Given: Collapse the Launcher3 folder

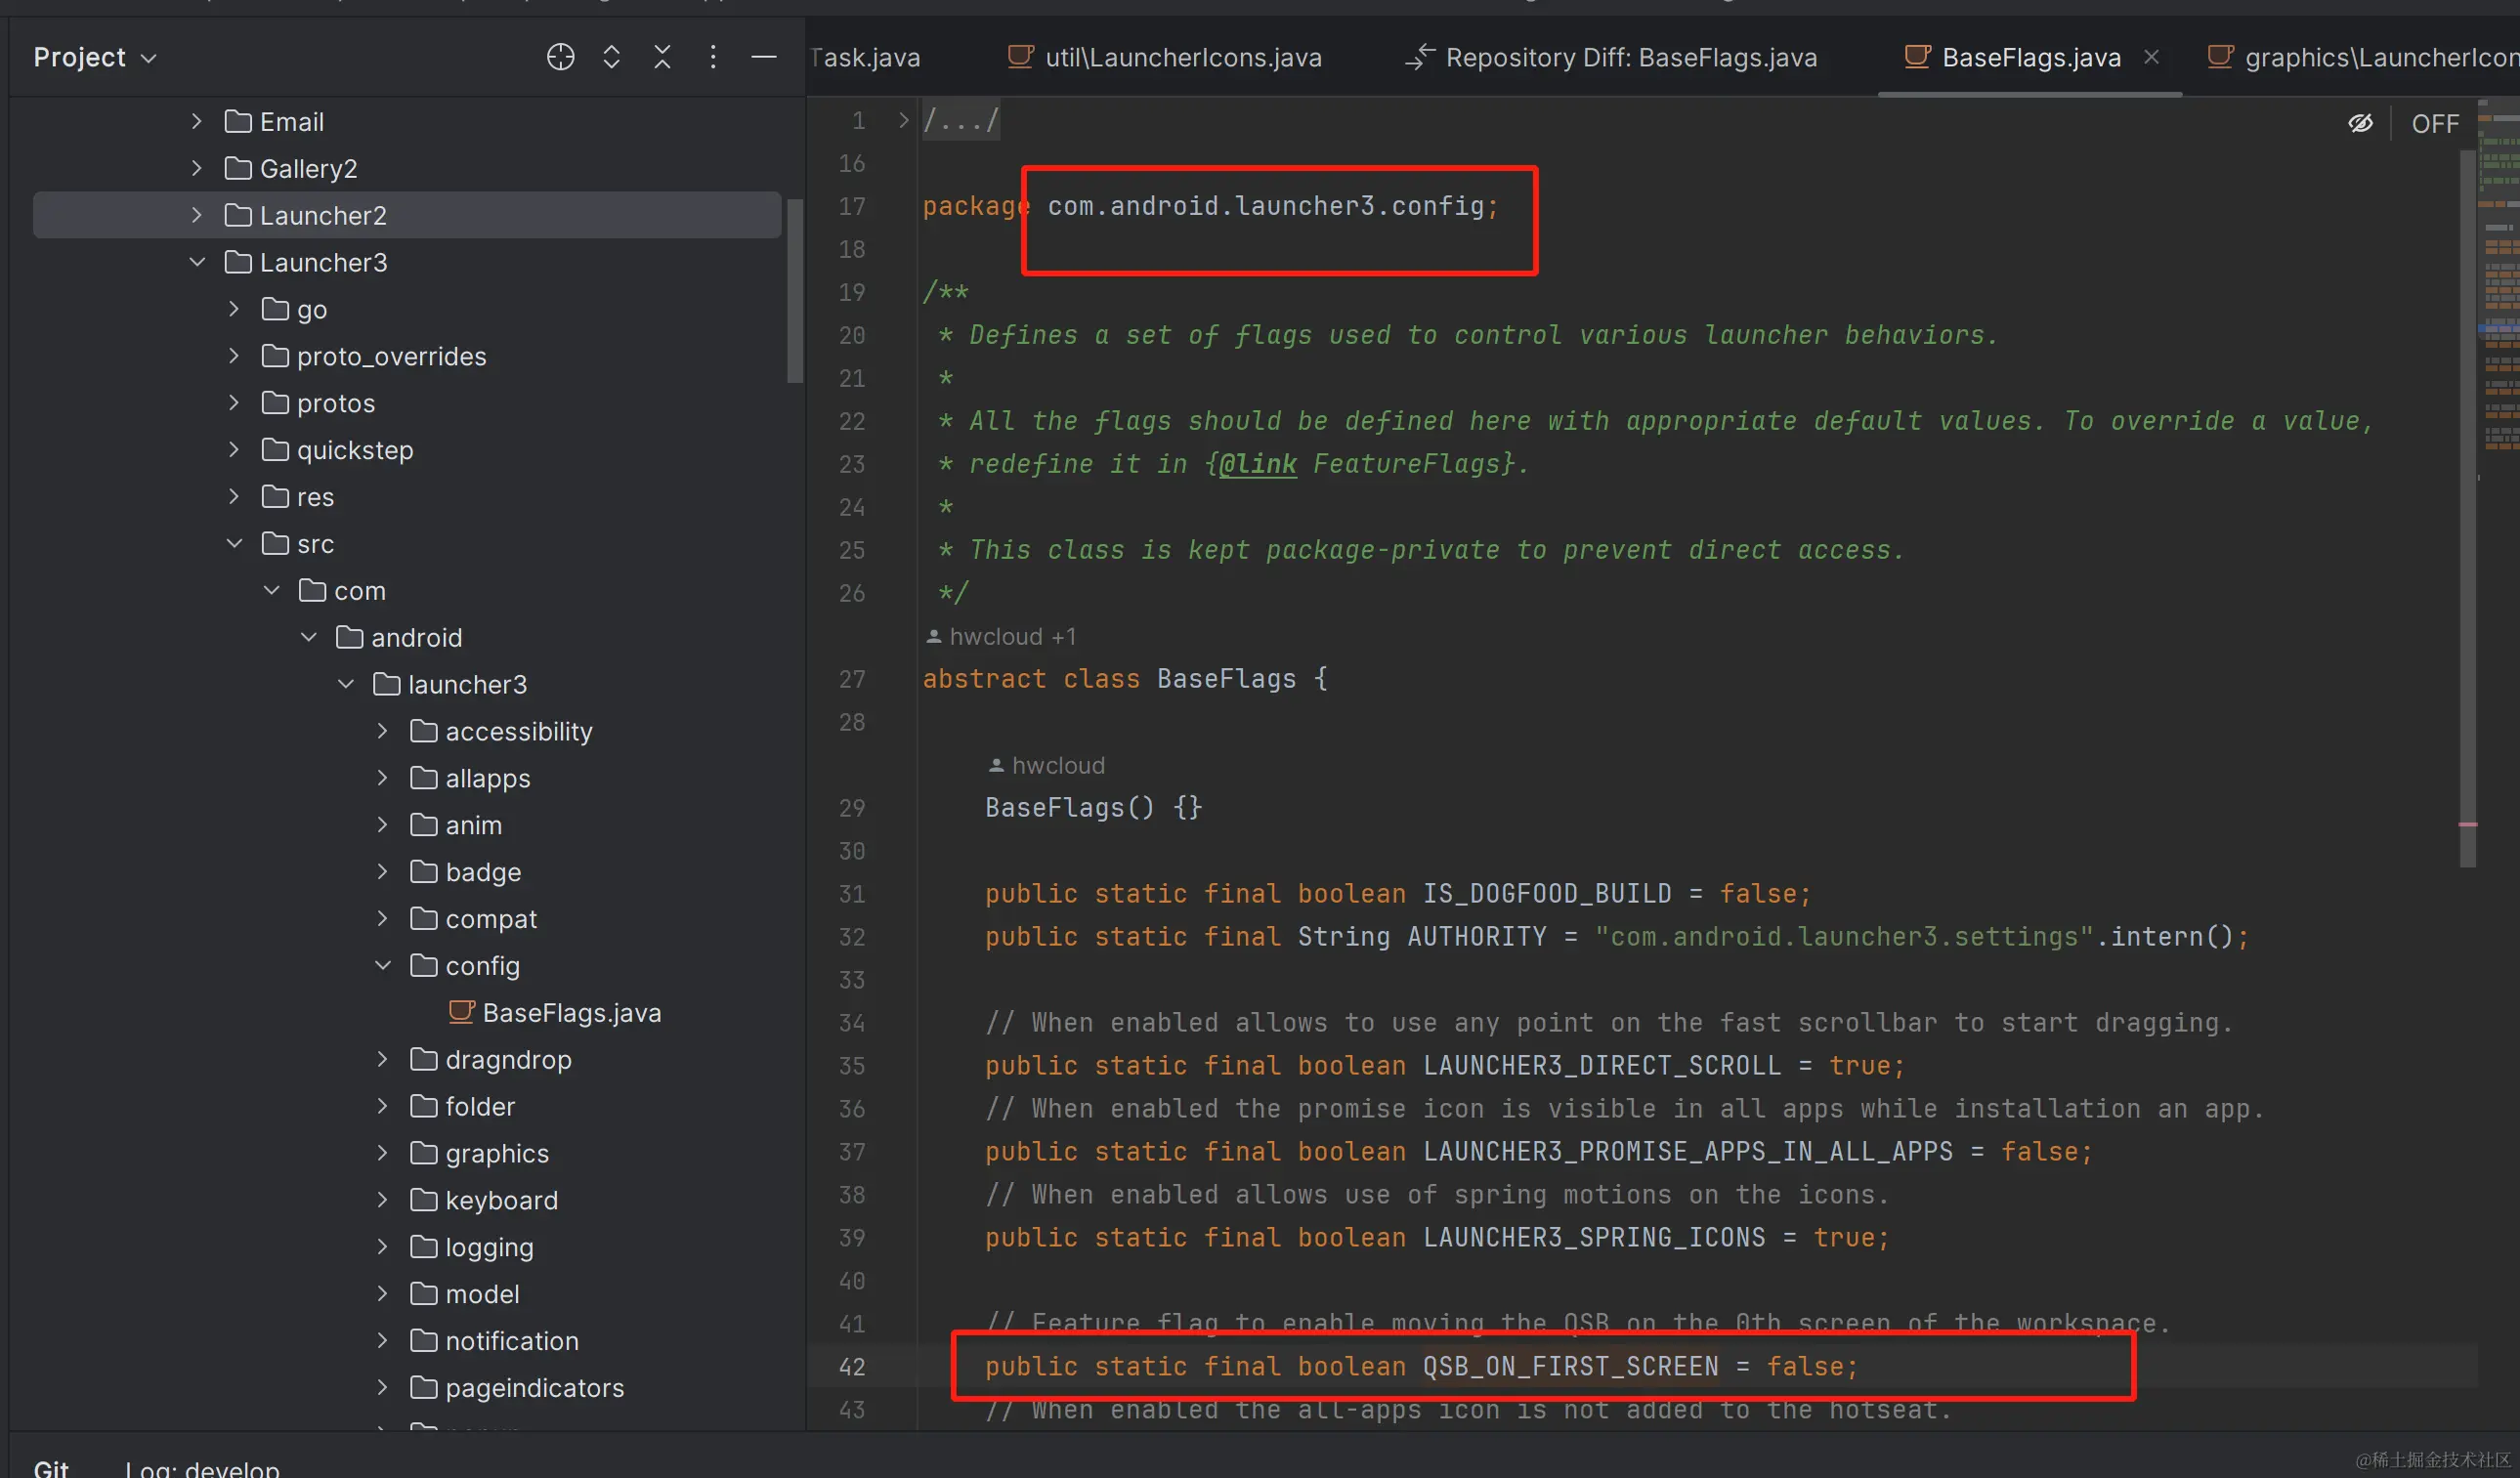Looking at the screenshot, I should (x=197, y=262).
